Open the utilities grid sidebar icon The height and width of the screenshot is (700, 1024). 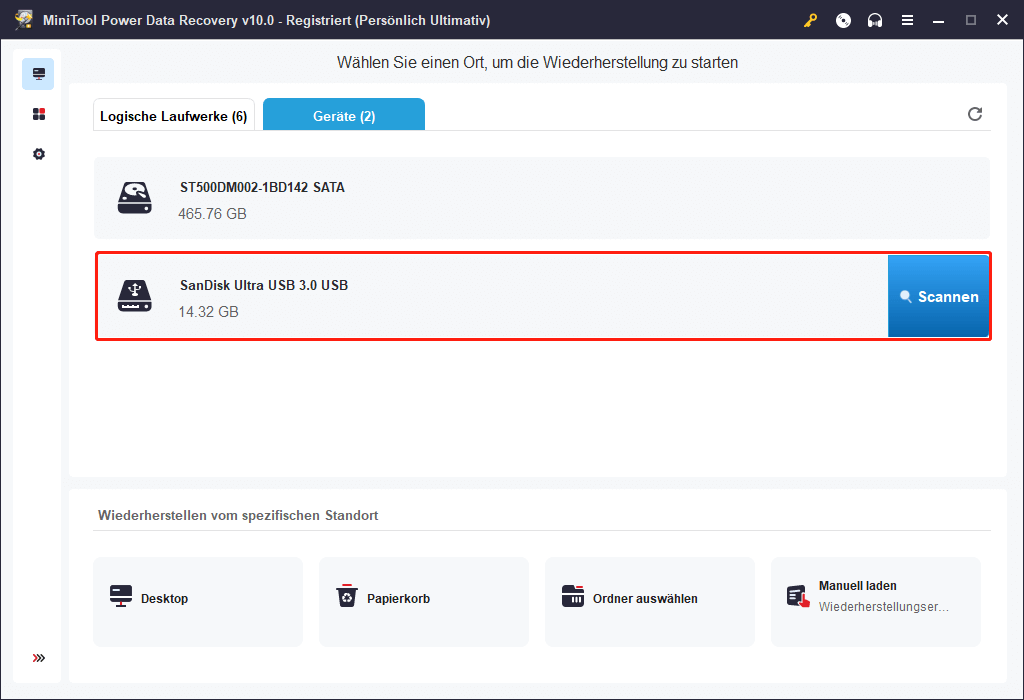[x=39, y=114]
